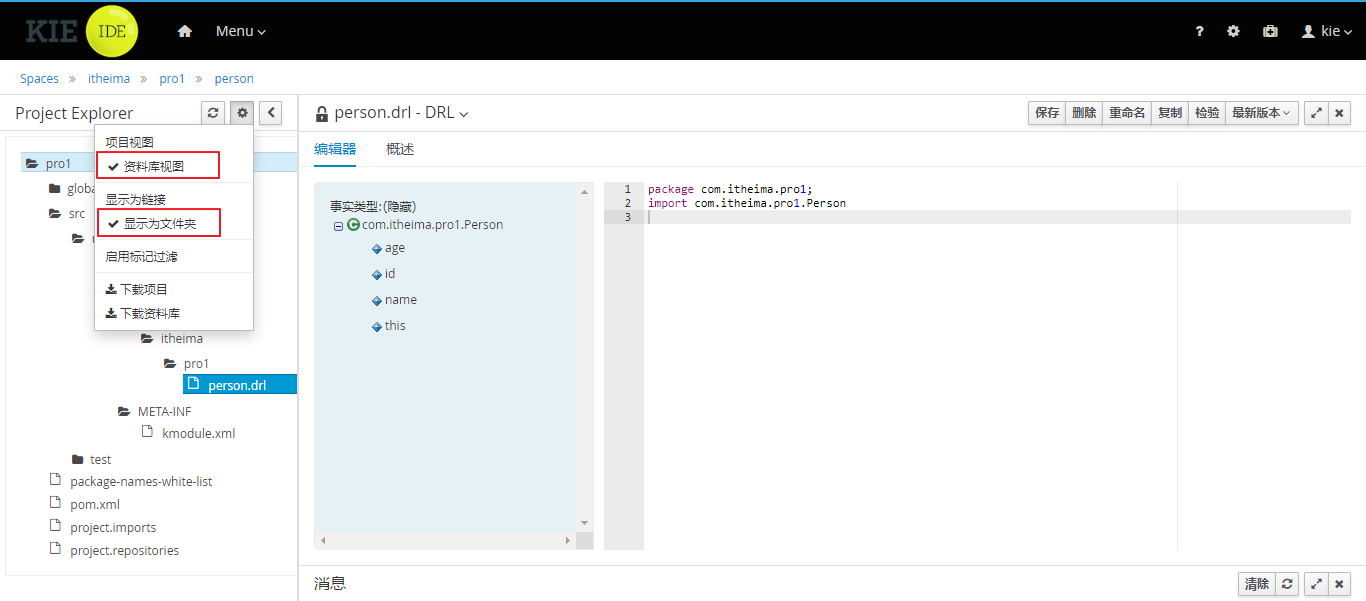Open the Menu dropdown in header

(x=240, y=31)
